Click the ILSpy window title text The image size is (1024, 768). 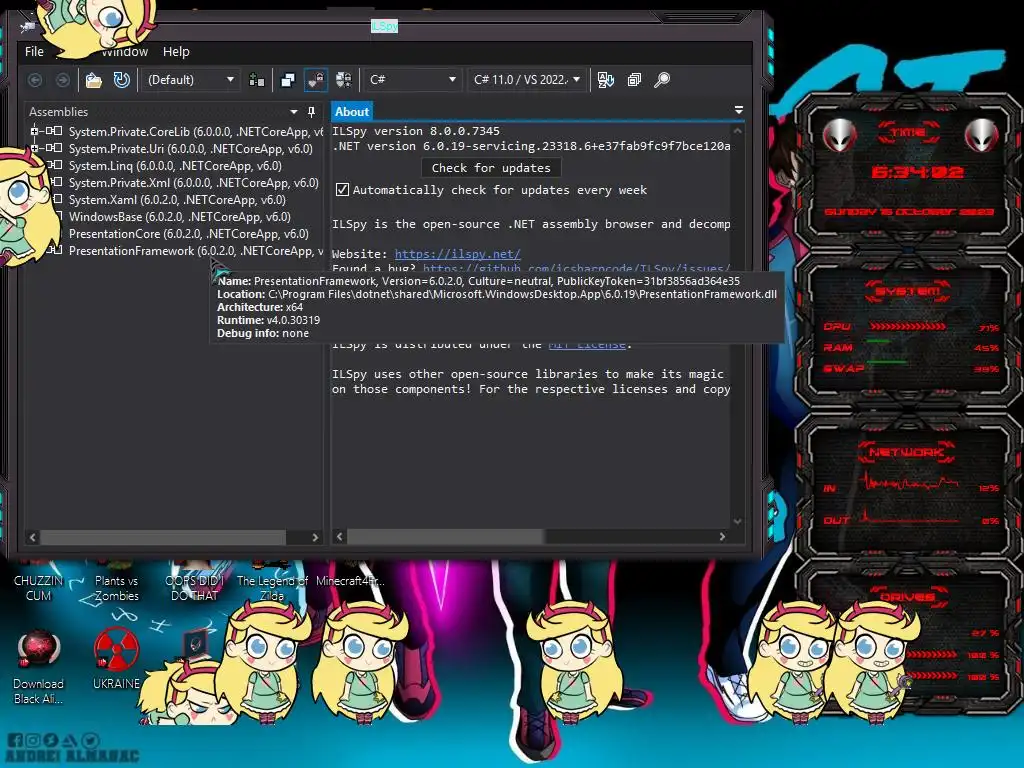coord(384,25)
